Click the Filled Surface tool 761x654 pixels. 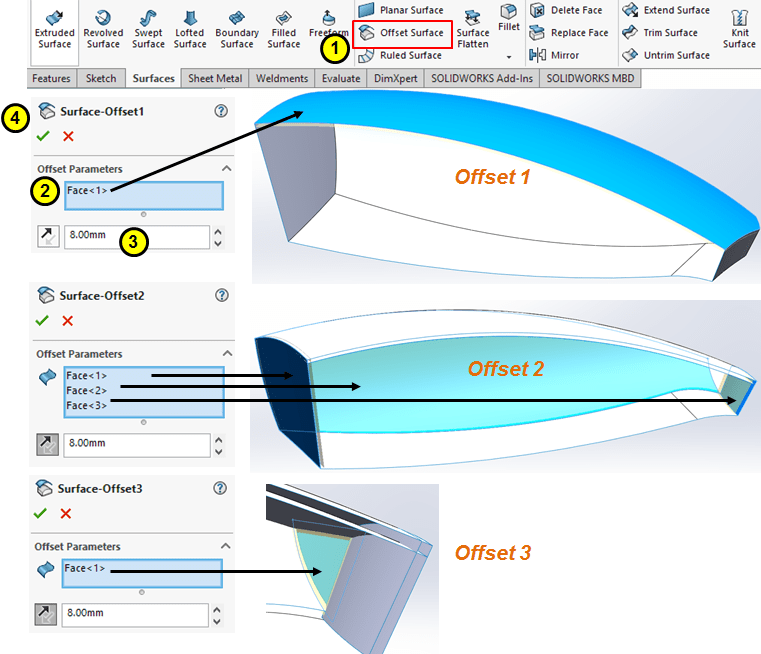click(284, 27)
